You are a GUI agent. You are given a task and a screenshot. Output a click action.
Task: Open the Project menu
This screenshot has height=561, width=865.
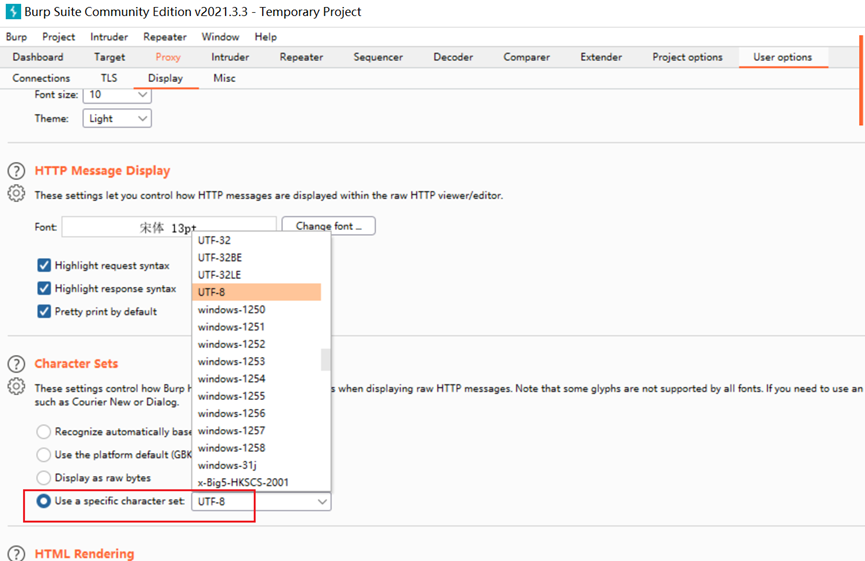pyautogui.click(x=58, y=37)
